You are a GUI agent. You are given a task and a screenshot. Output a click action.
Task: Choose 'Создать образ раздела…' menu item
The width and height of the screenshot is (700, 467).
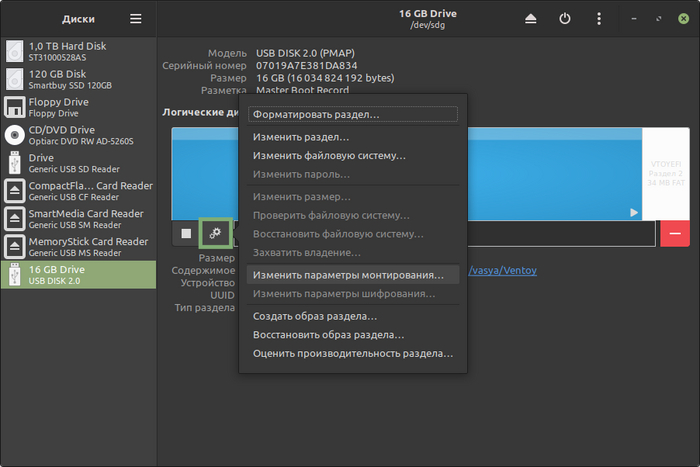click(315, 316)
